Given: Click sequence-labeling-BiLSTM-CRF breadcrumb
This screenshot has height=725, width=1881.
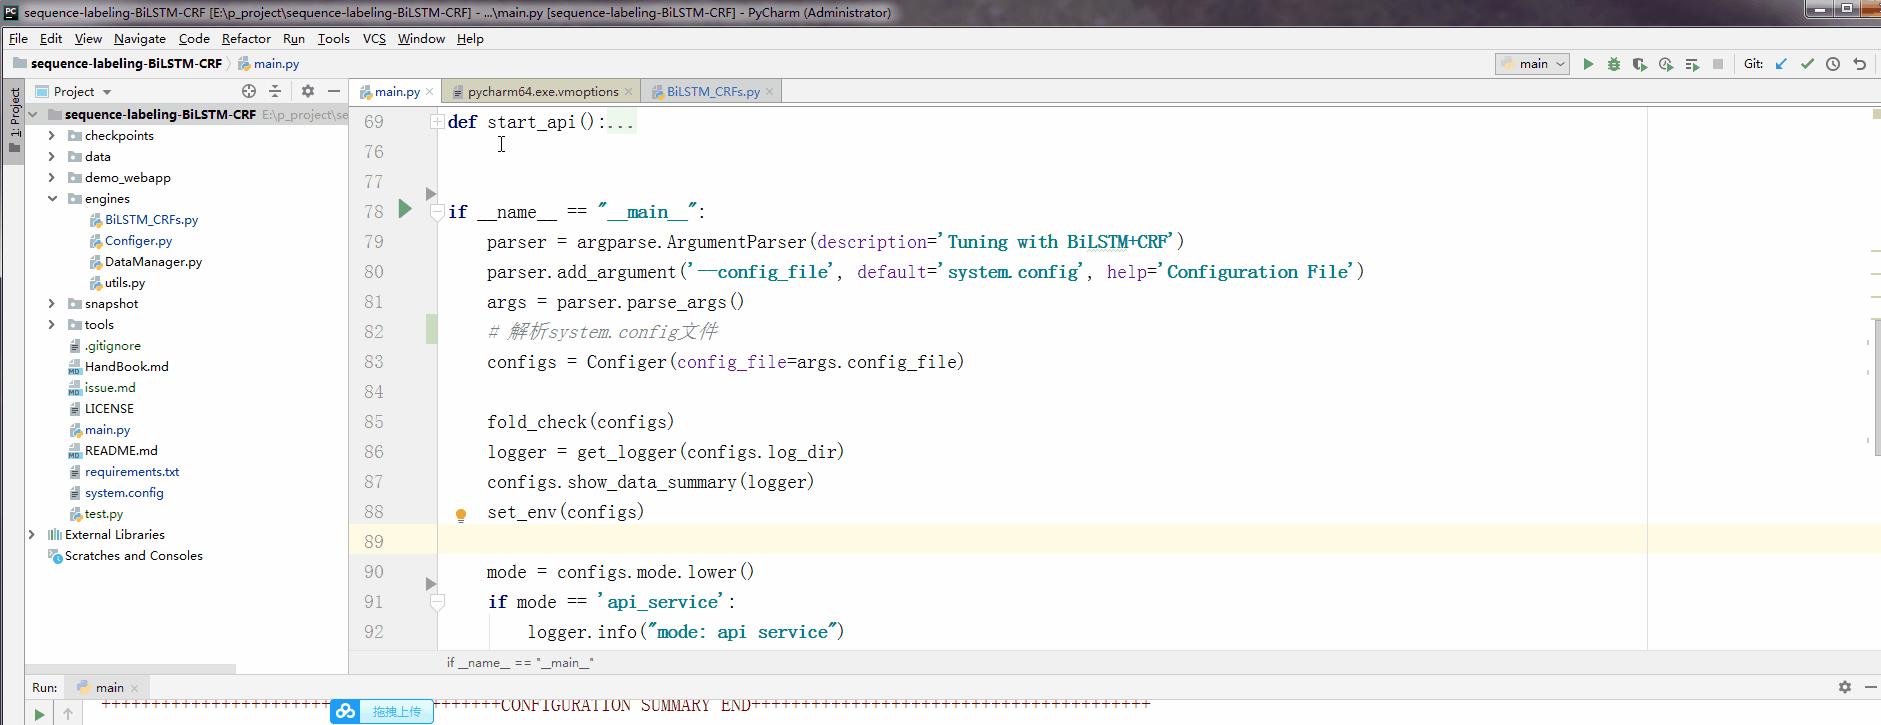Looking at the screenshot, I should pos(126,63).
